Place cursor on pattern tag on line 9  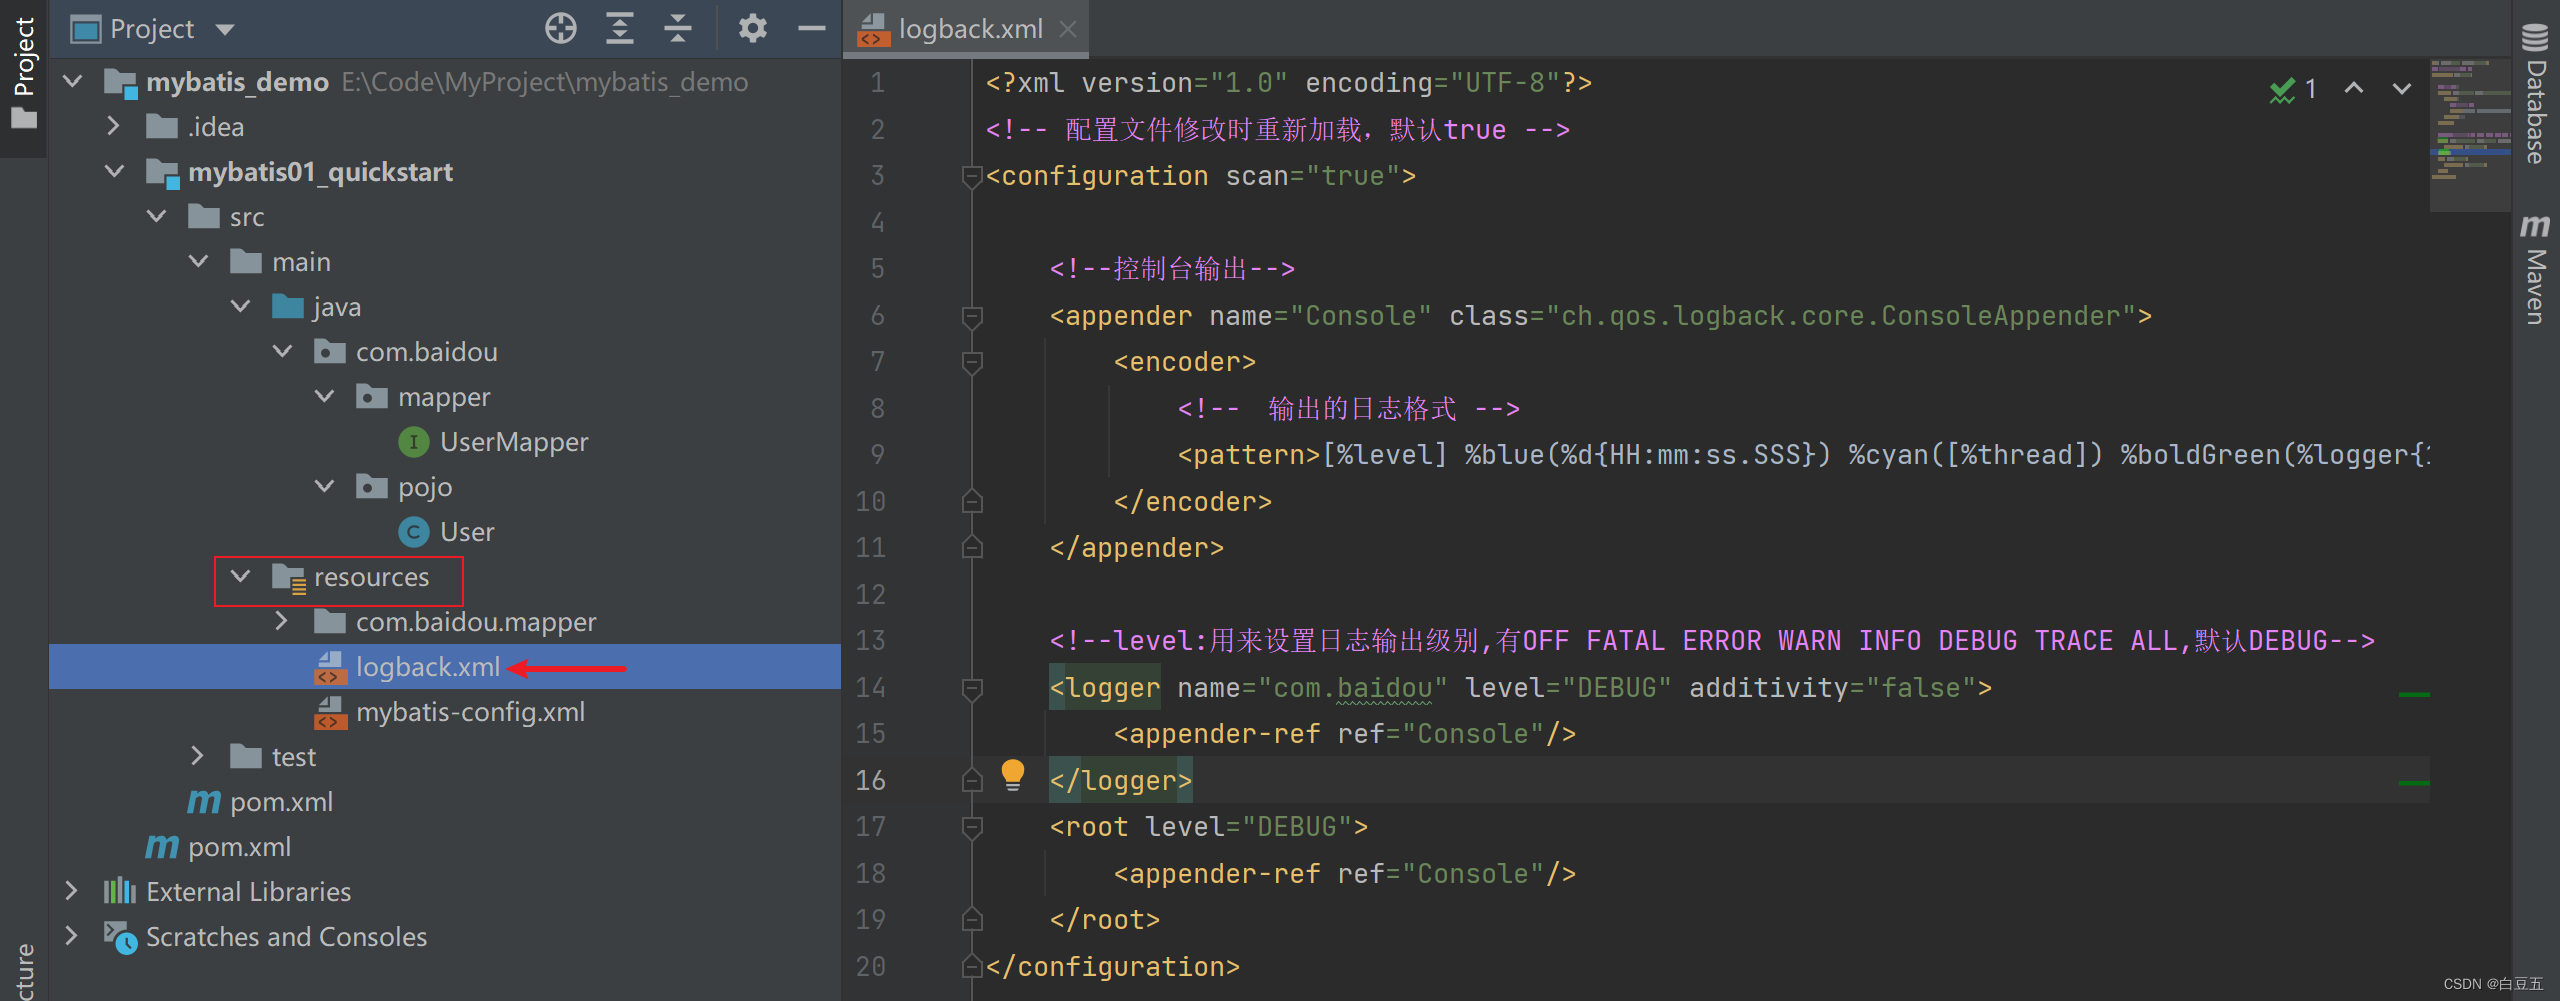click(1249, 455)
